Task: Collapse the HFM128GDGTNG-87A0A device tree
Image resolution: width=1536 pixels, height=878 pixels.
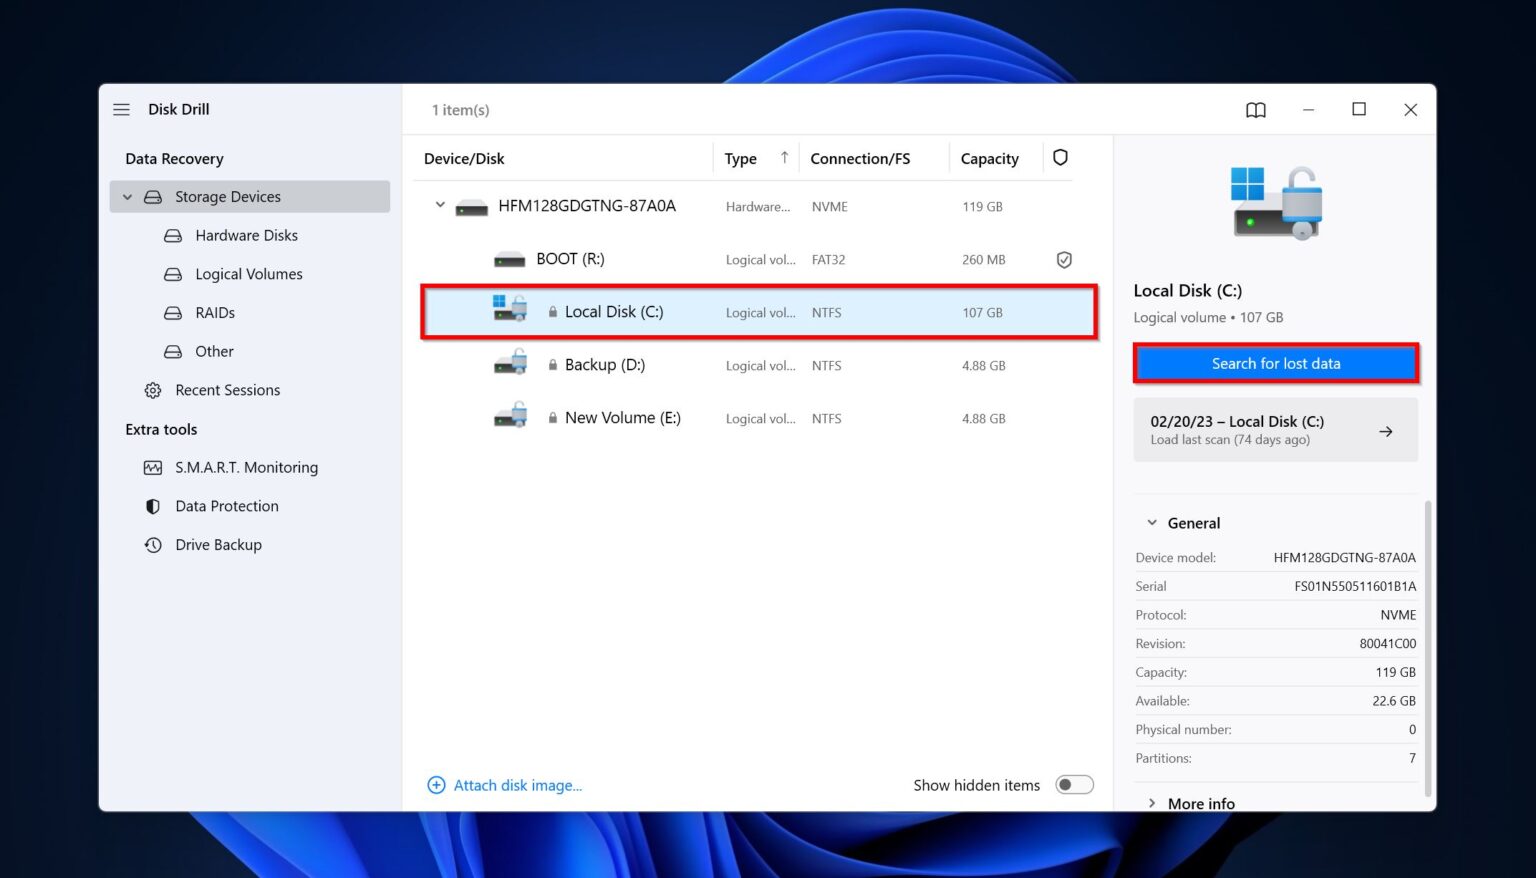Action: (439, 205)
